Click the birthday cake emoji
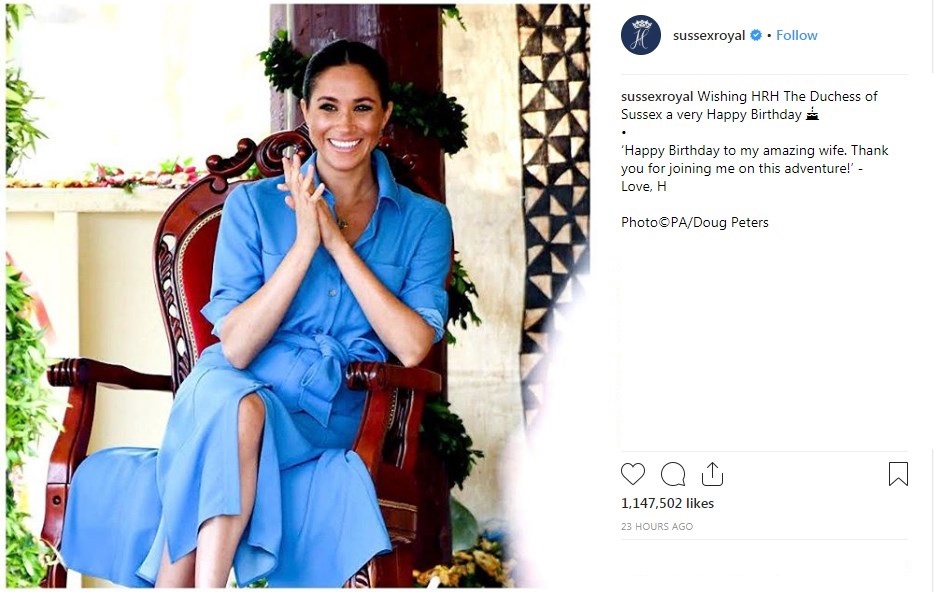The width and height of the screenshot is (934, 592). [812, 114]
